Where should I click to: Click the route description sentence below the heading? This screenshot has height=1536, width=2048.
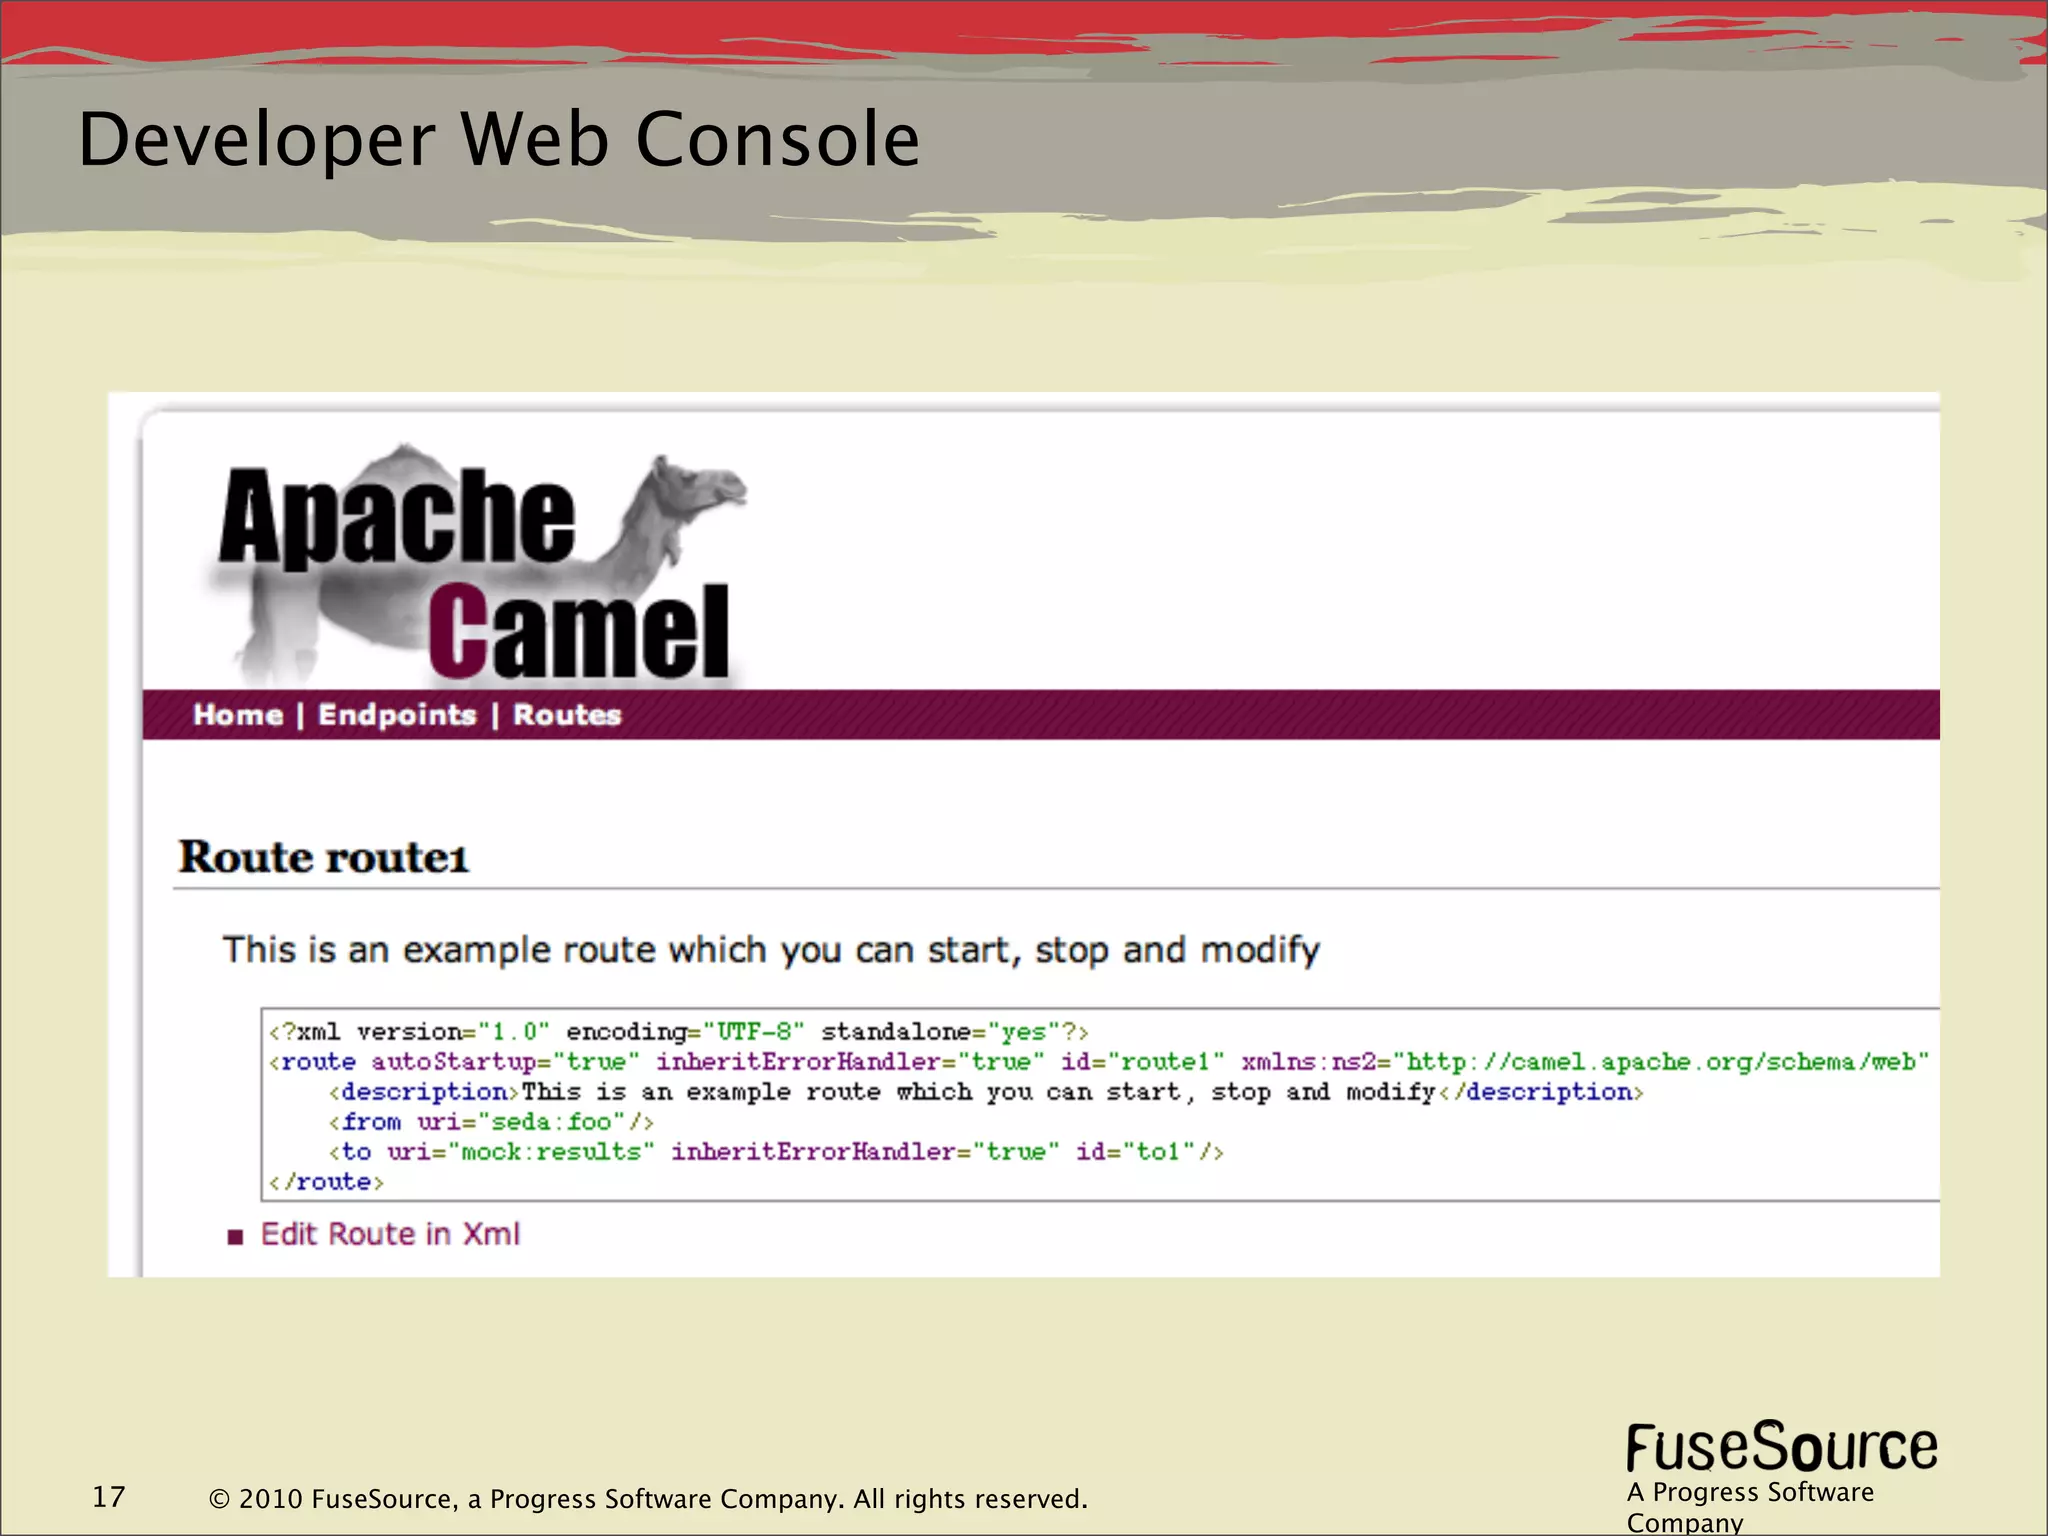click(770, 949)
